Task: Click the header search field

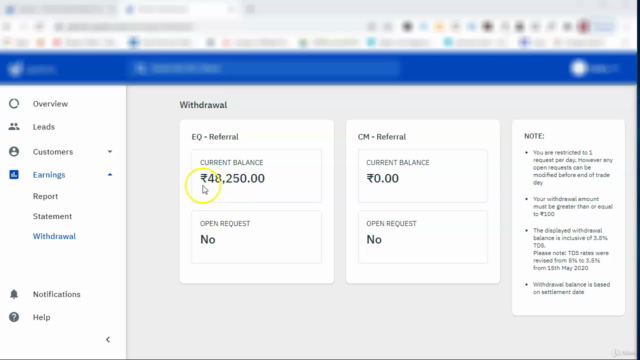Action: (265, 68)
